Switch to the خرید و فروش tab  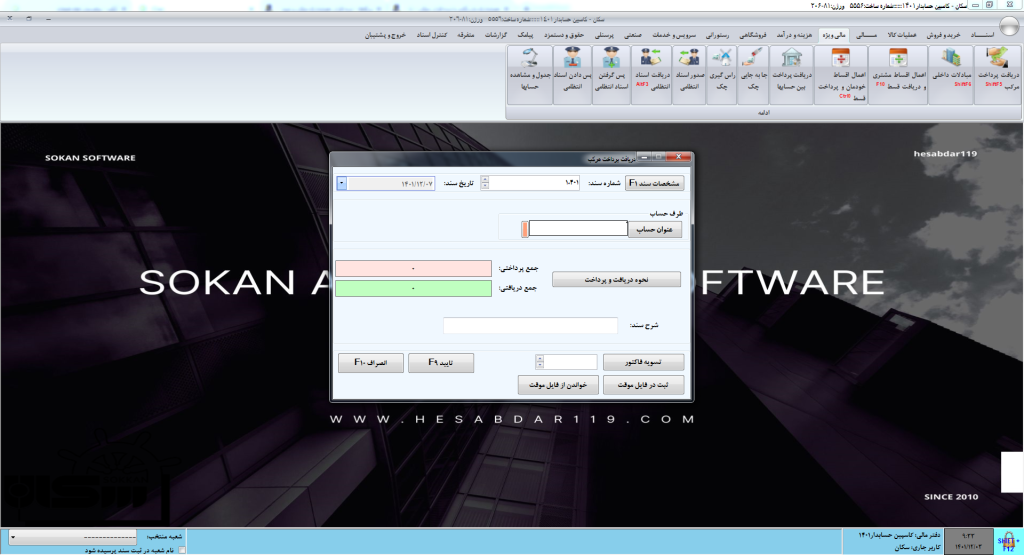tap(943, 35)
